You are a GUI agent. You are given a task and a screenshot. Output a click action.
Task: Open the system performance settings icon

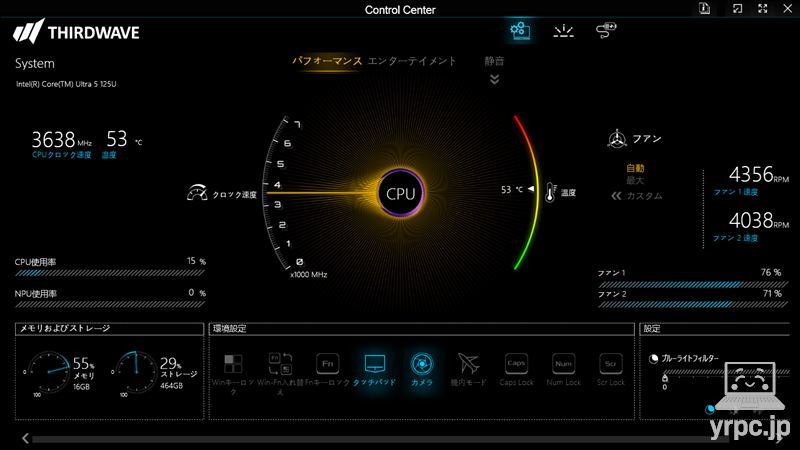520,31
